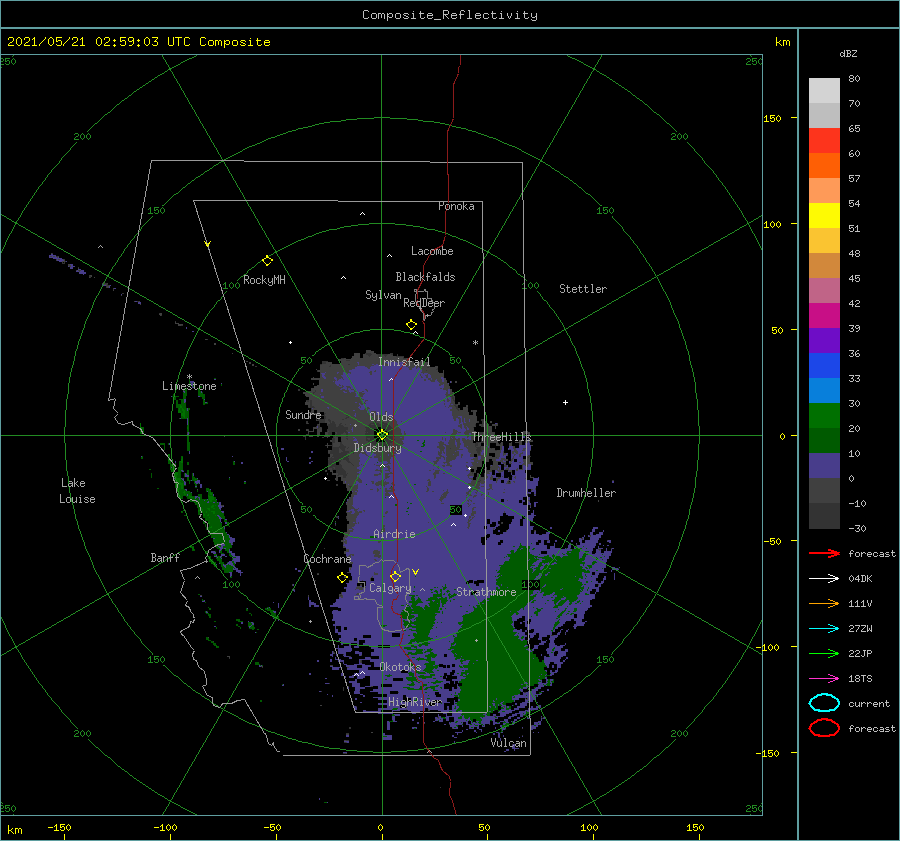Click the cyan 'current' ellipse in legend

(824, 703)
